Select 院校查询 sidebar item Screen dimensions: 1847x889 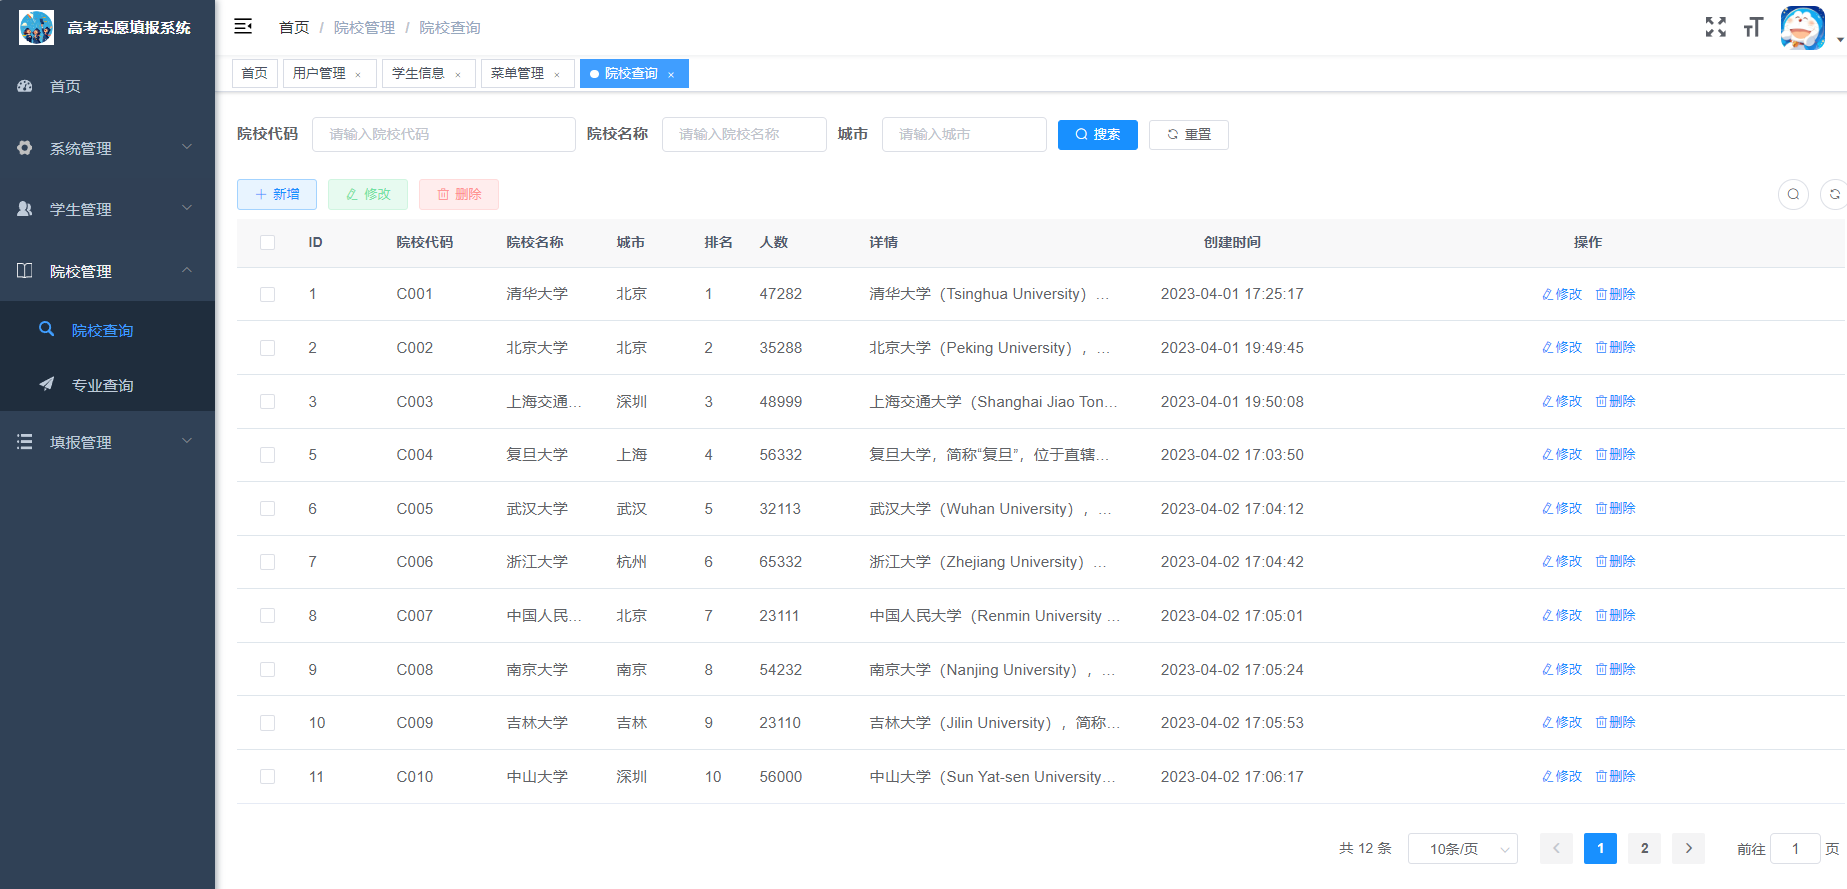[x=107, y=330]
